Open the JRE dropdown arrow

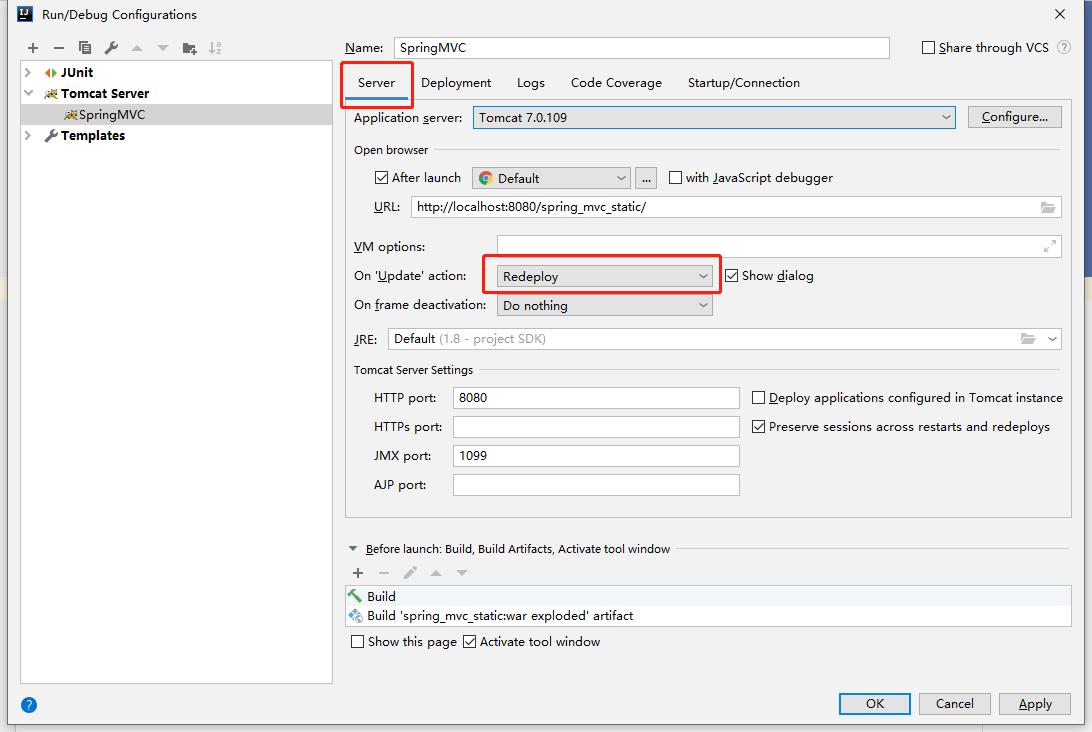click(1052, 339)
